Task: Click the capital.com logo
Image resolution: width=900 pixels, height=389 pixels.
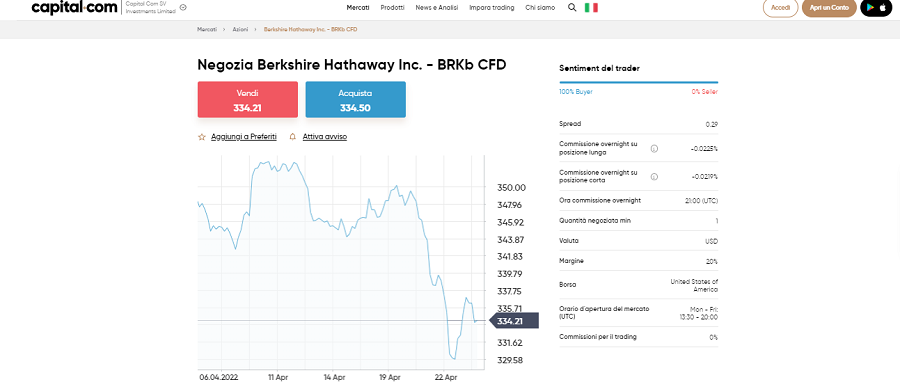Action: pos(75,7)
